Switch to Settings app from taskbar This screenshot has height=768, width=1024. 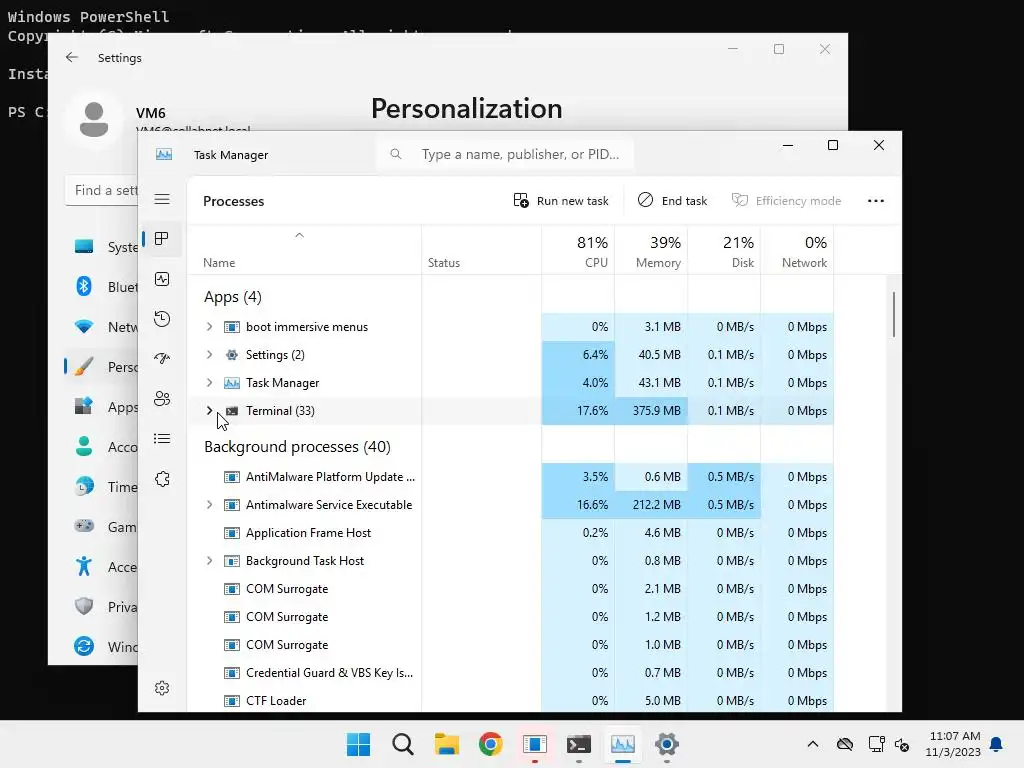tap(667, 744)
